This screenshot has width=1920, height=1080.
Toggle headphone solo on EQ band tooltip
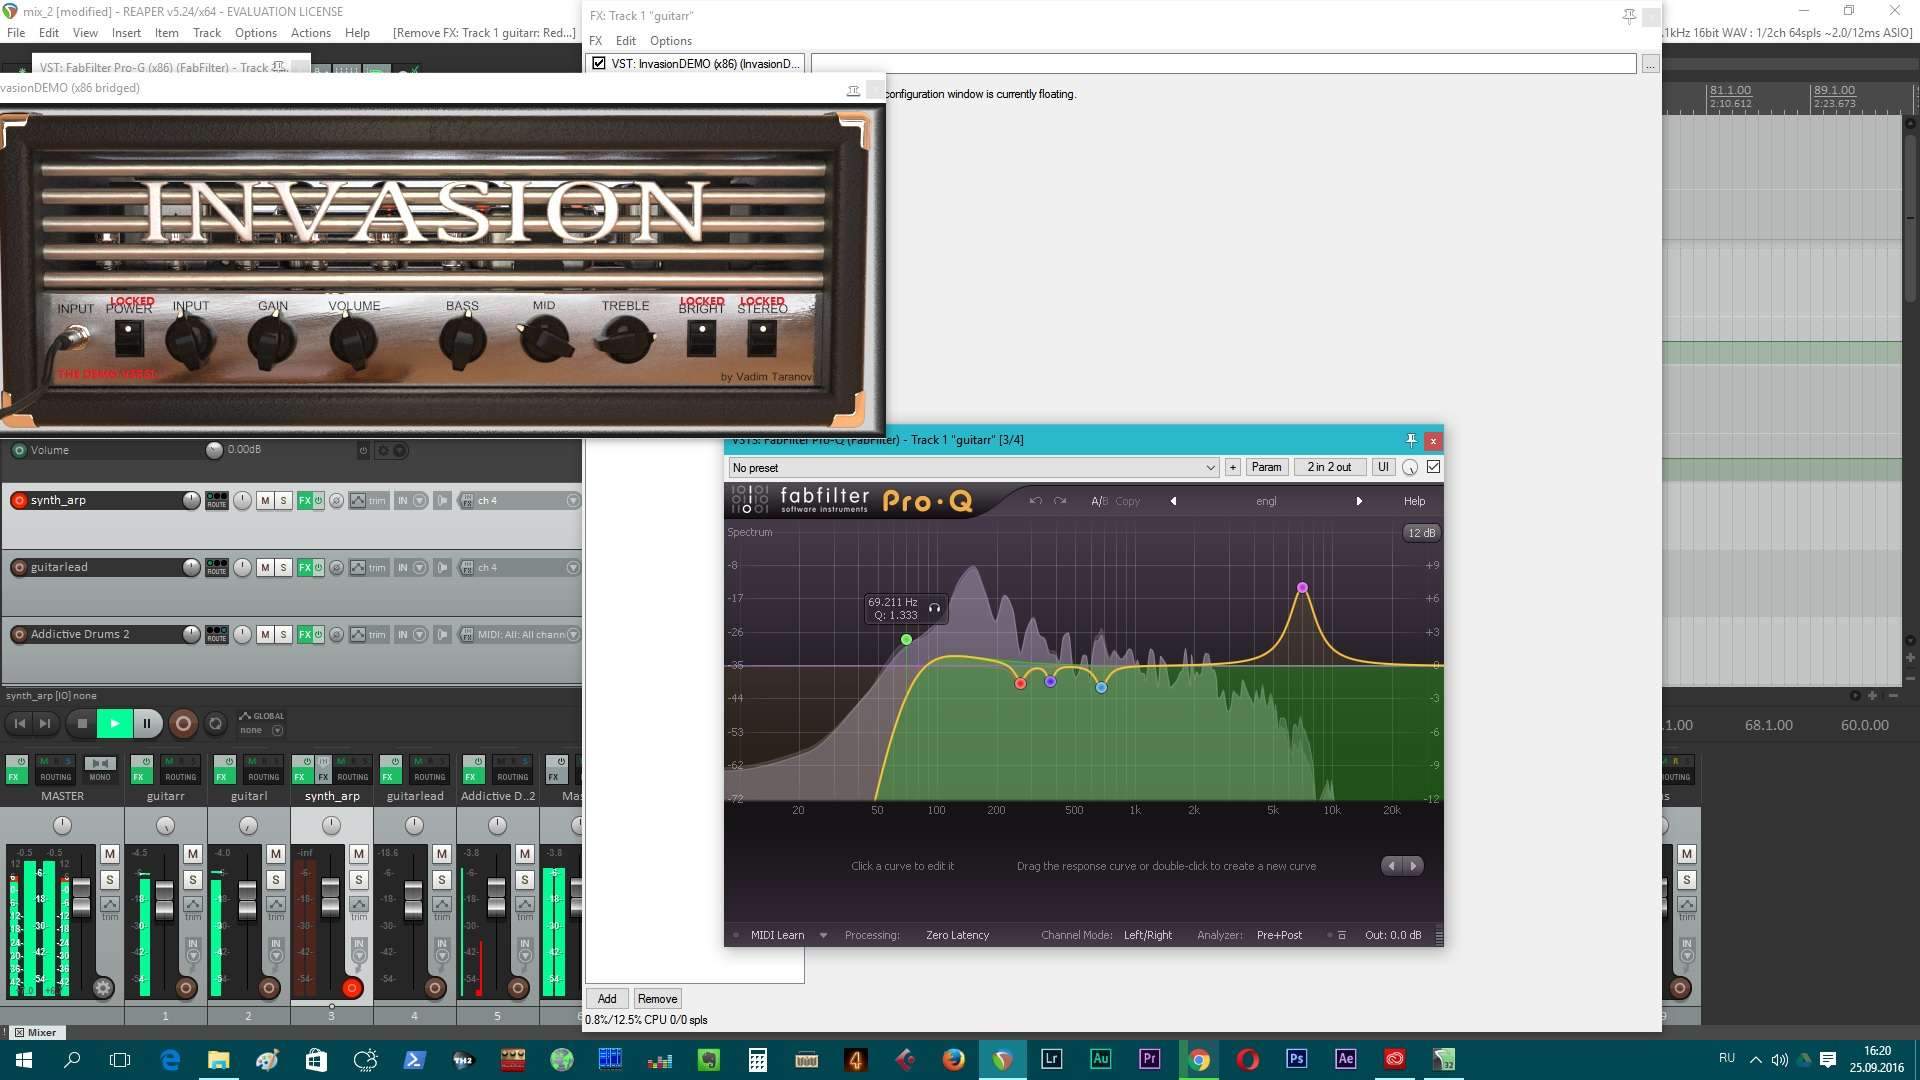(934, 608)
